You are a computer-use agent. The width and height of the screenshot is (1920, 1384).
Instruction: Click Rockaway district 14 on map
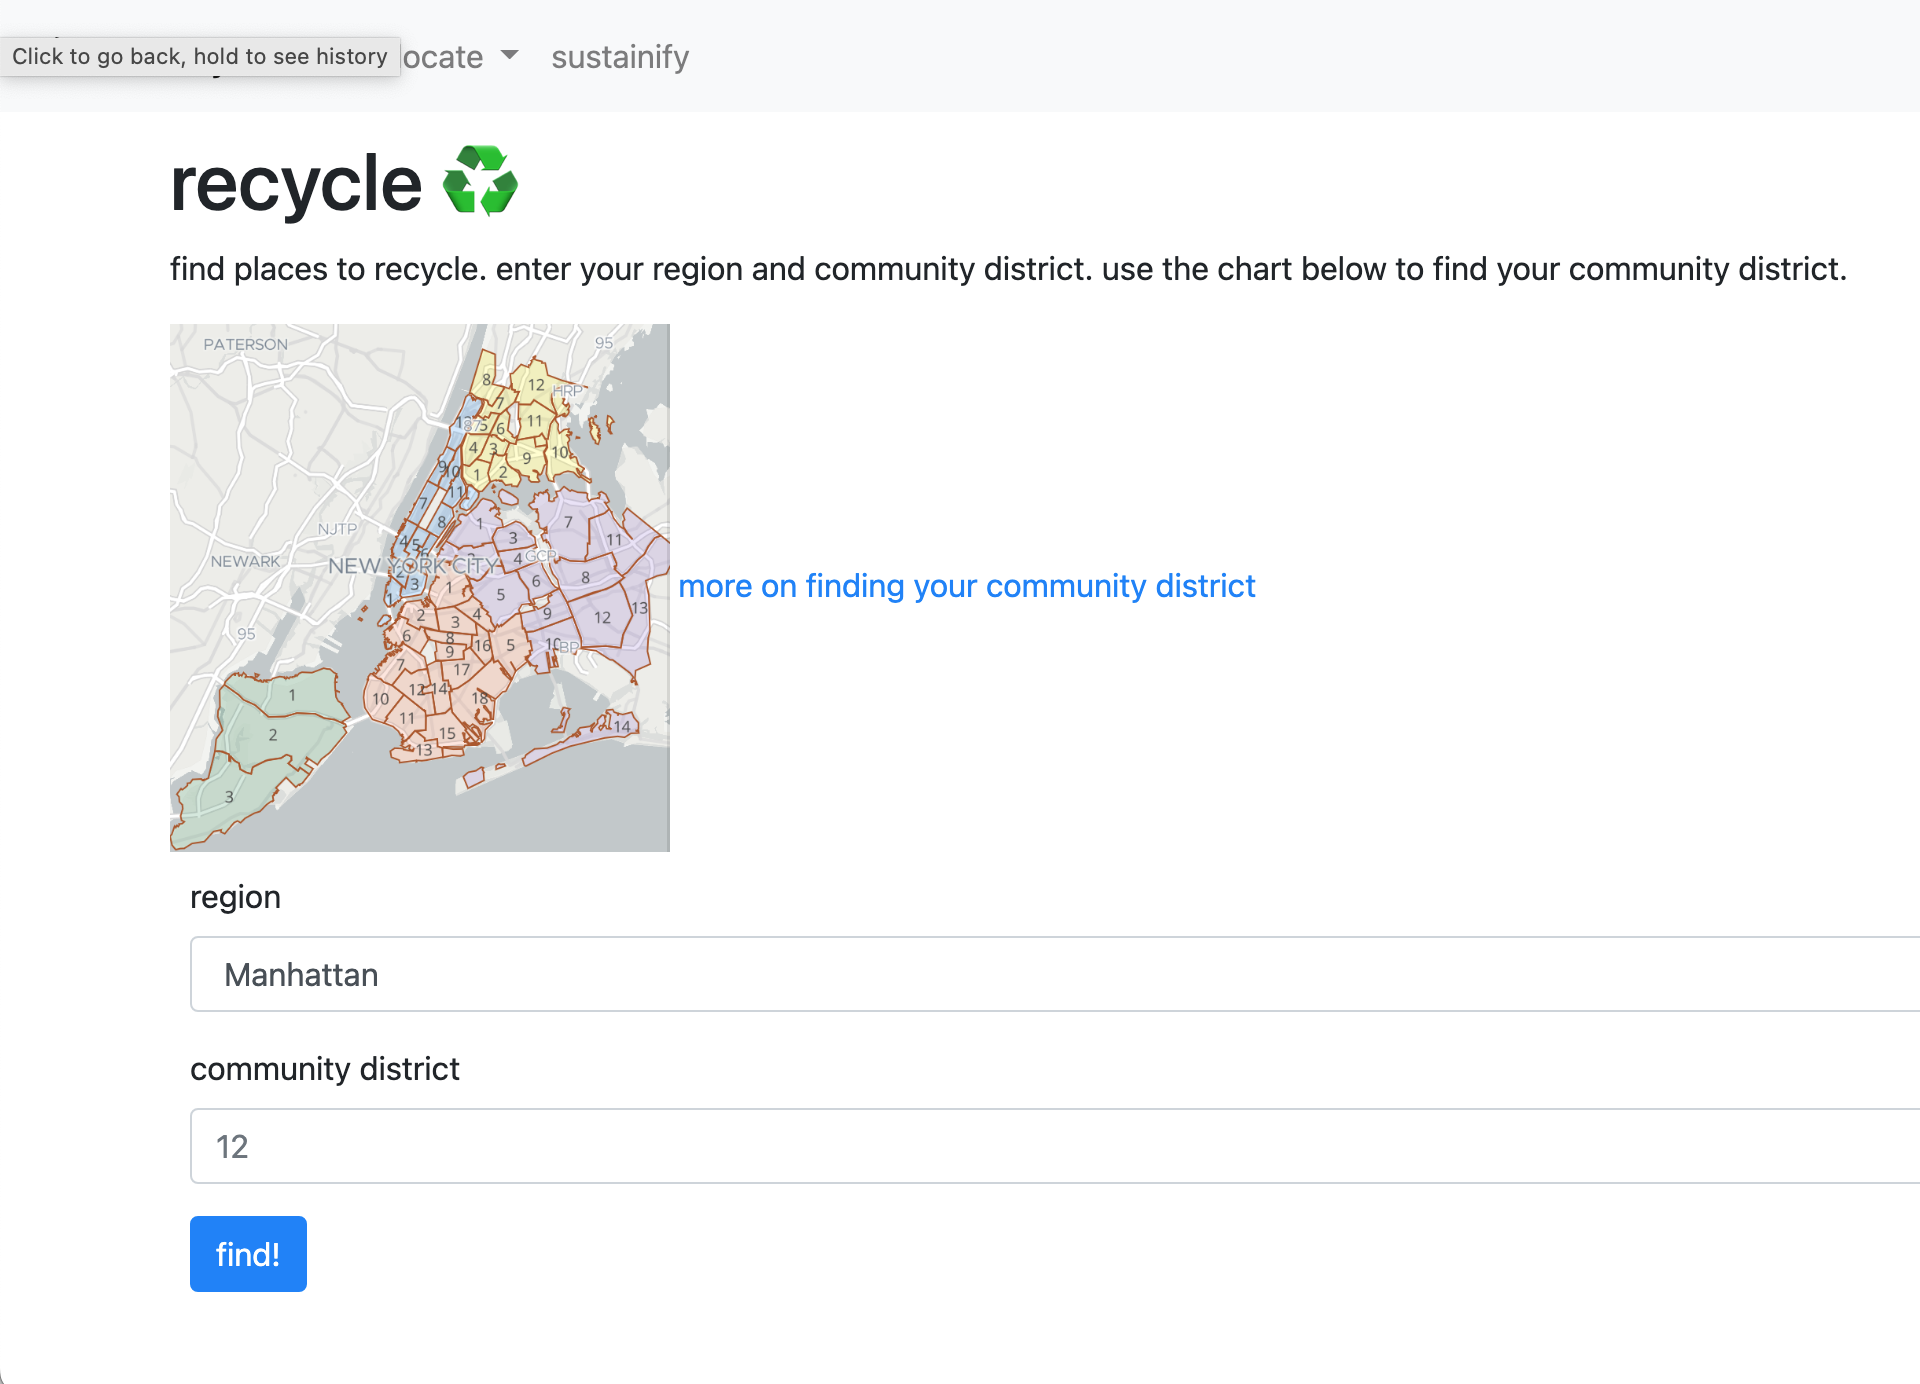point(622,727)
